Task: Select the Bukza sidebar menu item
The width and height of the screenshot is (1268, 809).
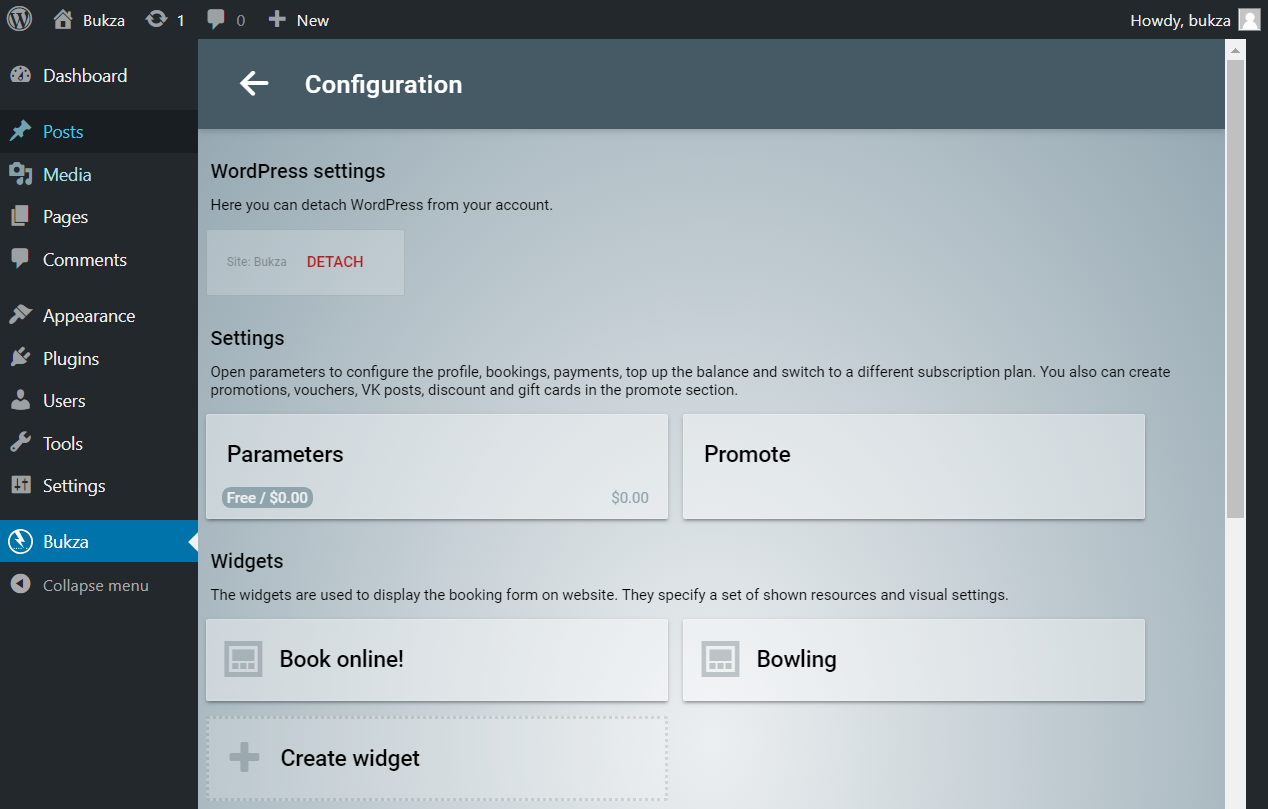Action: tap(66, 542)
